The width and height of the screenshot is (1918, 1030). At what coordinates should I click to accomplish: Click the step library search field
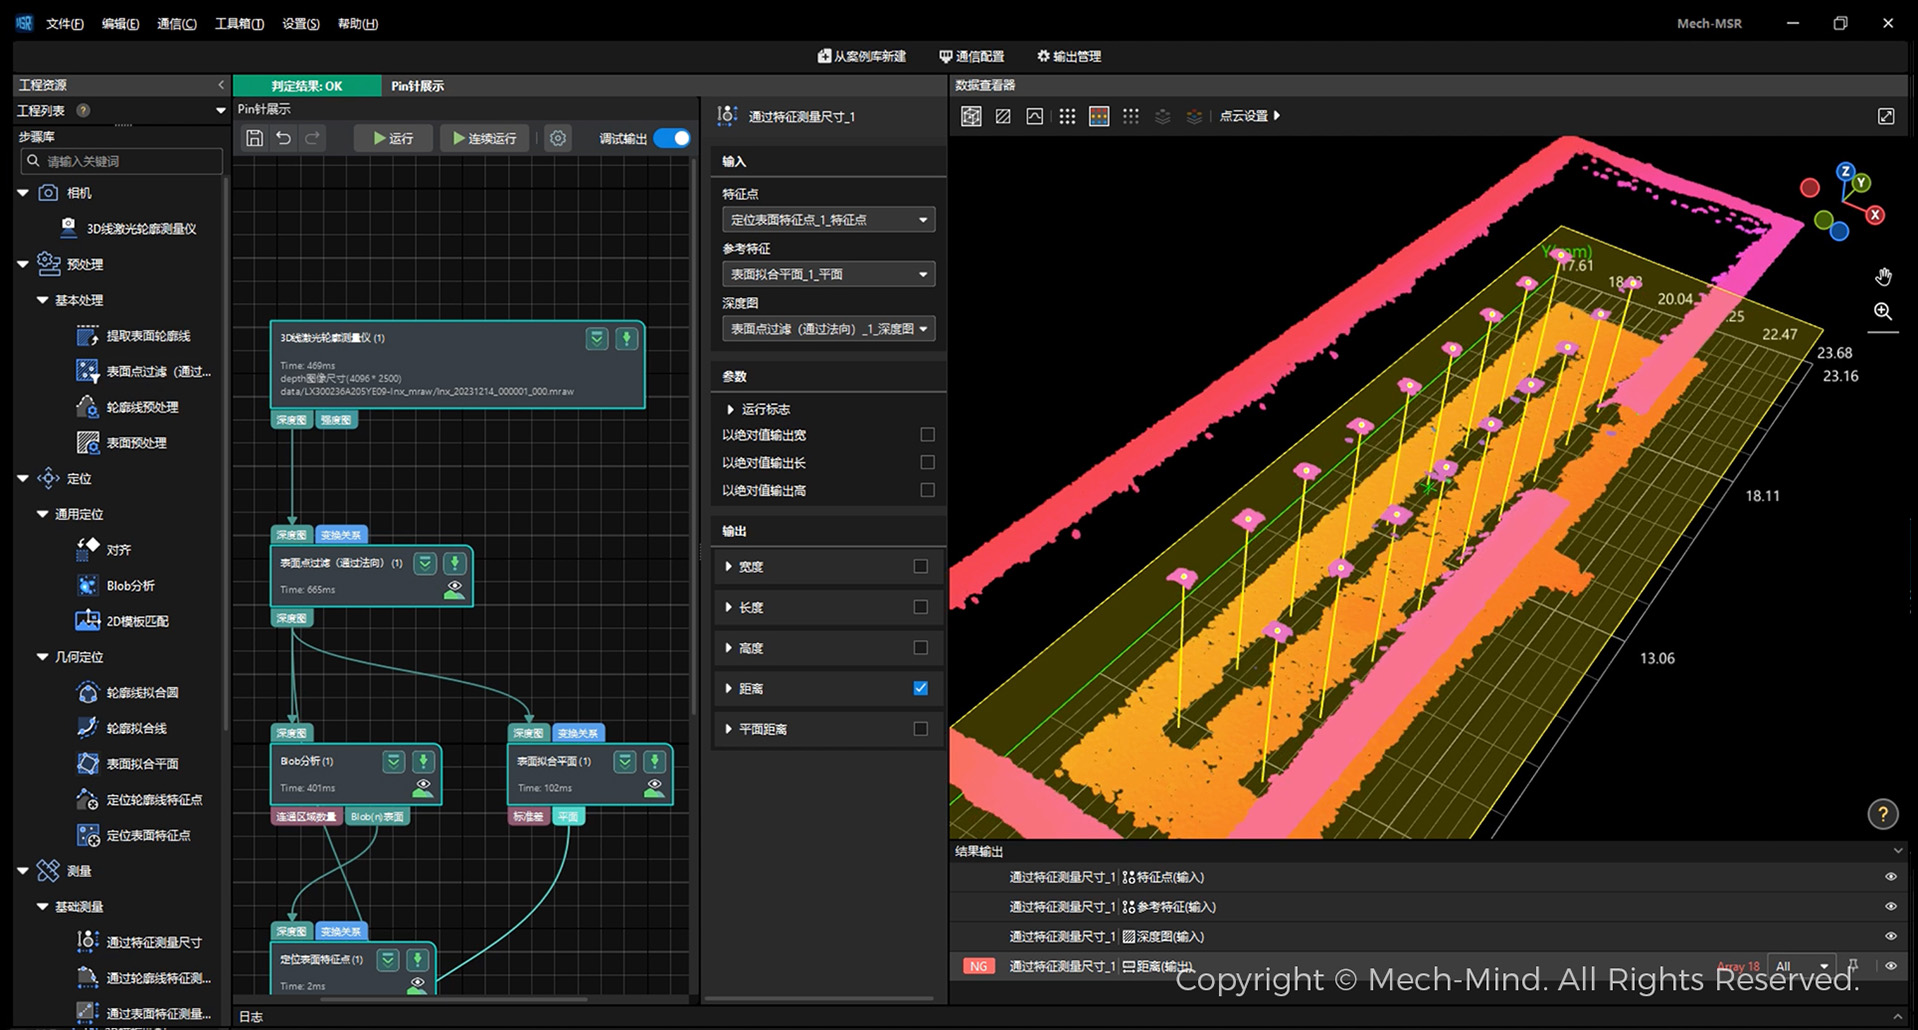coord(122,161)
